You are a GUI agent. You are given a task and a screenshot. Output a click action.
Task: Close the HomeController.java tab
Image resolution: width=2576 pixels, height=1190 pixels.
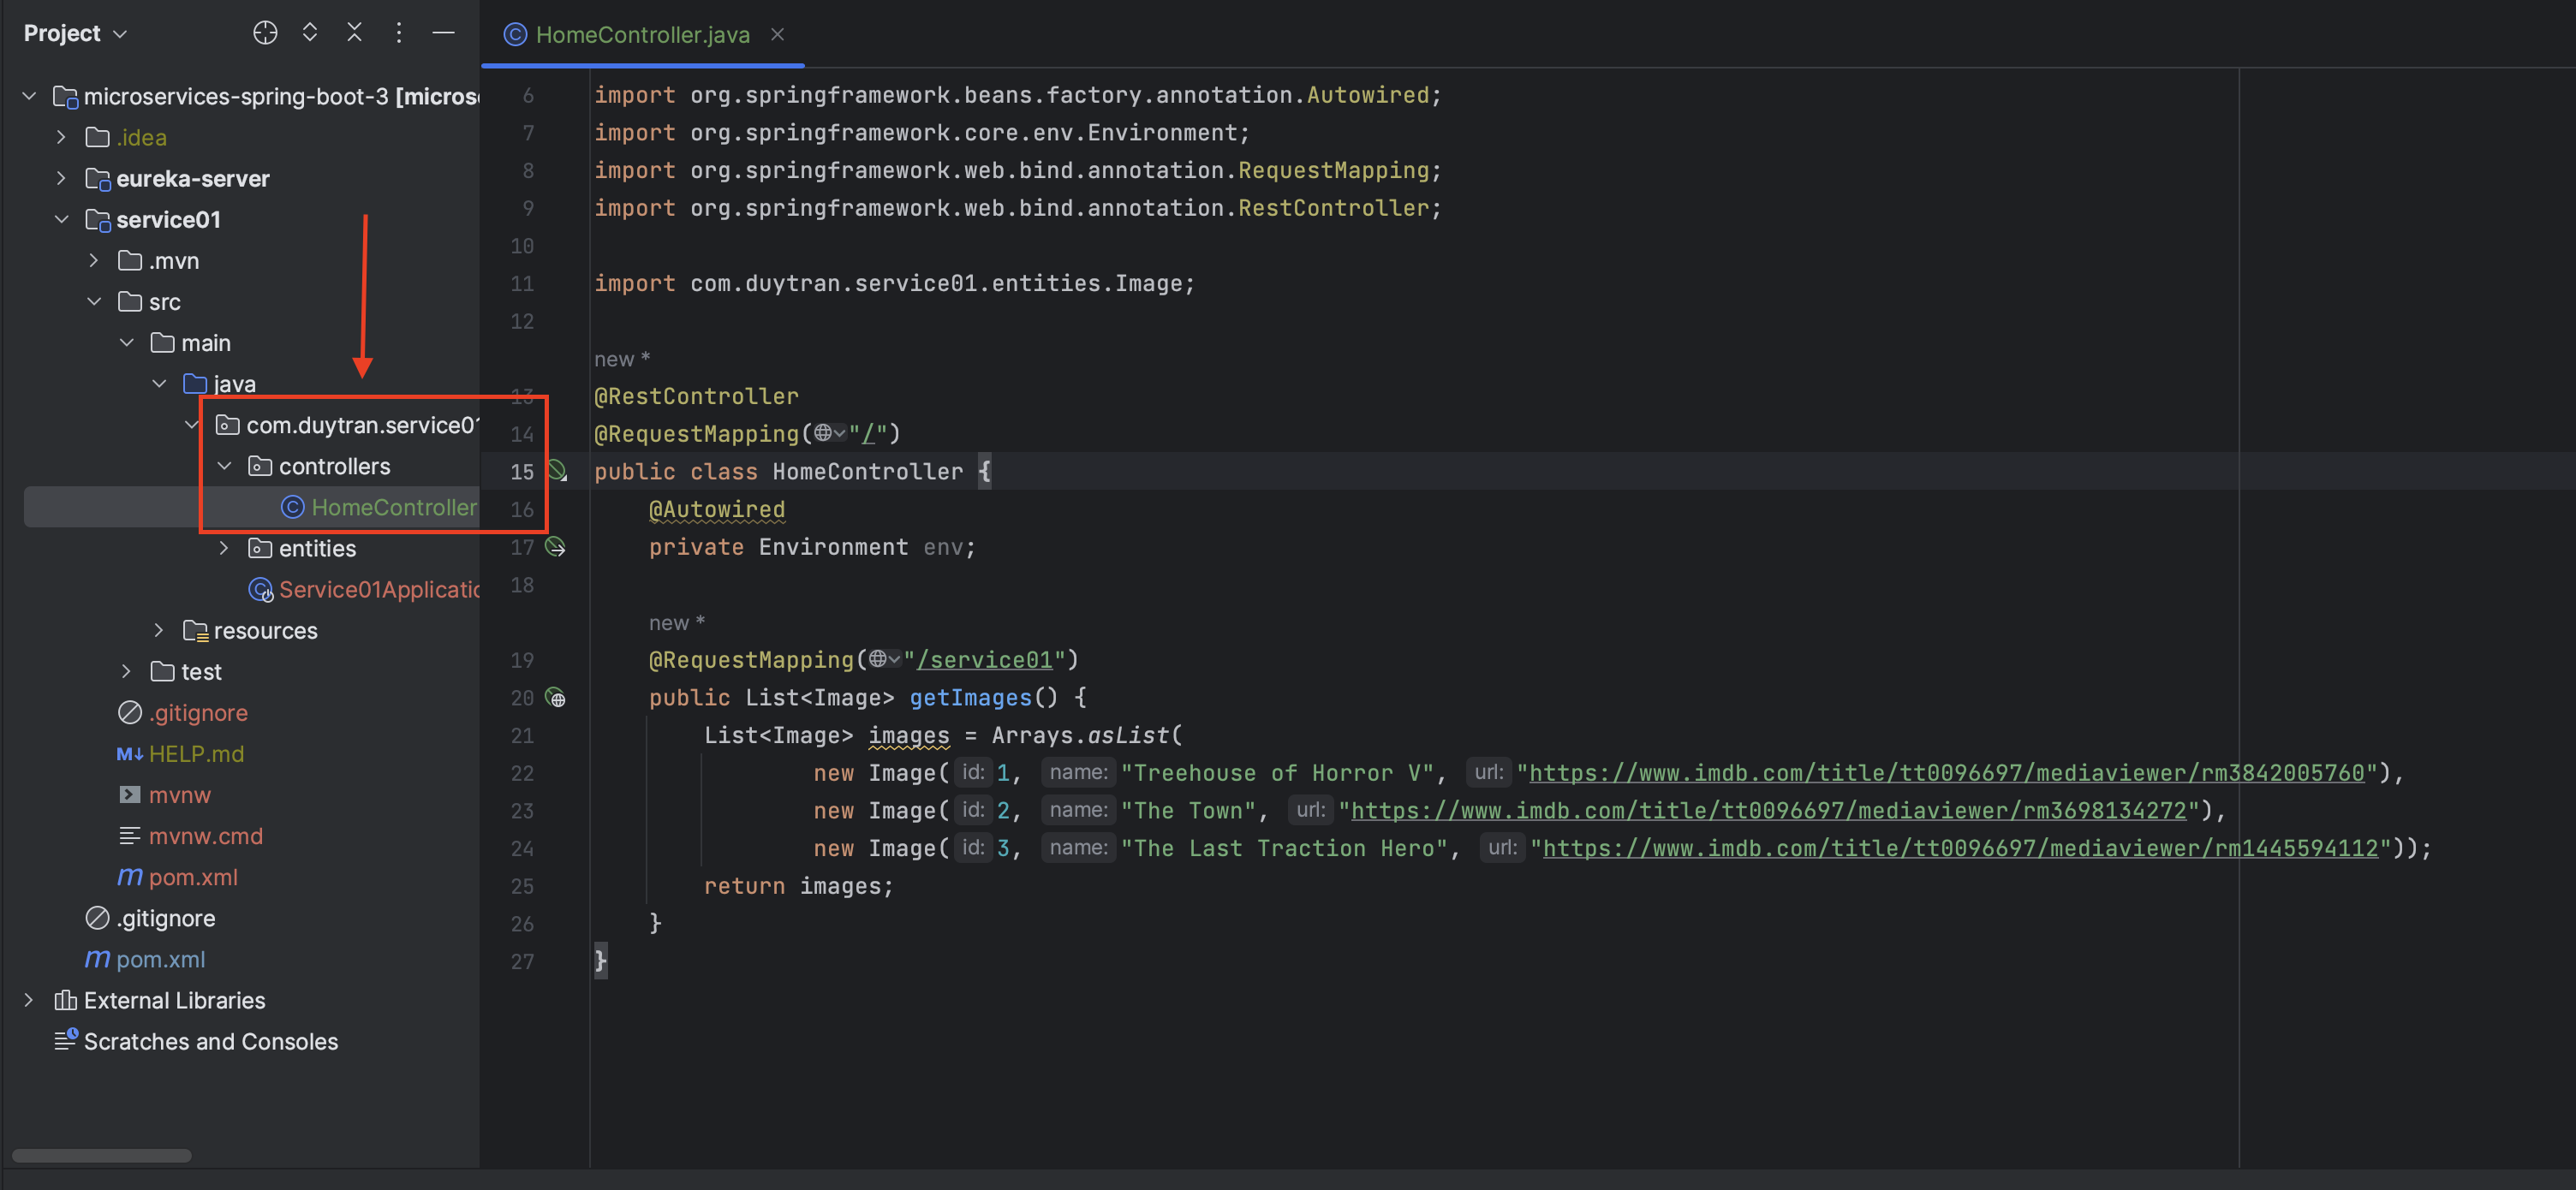777,34
